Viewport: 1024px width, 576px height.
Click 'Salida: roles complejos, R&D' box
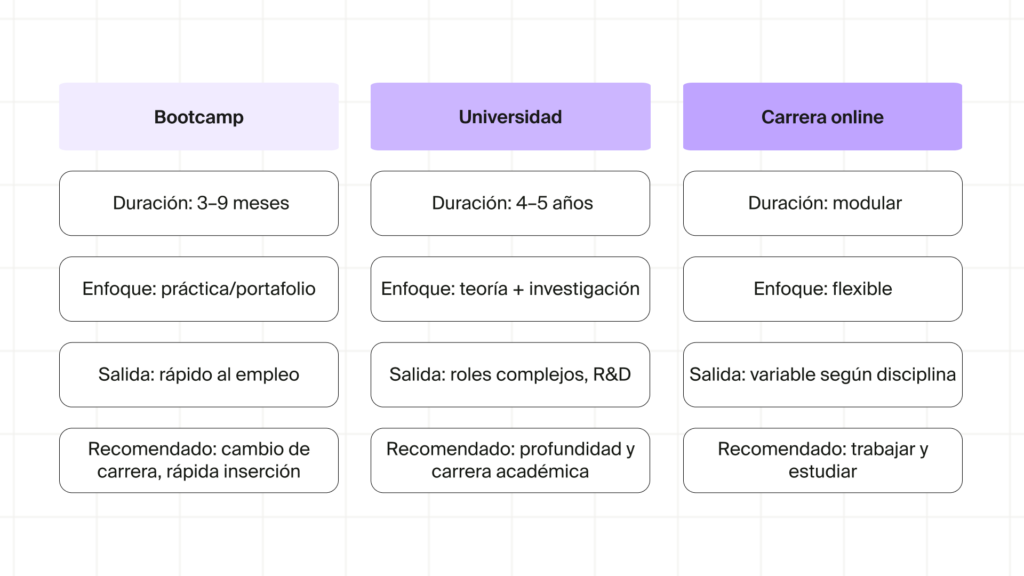click(510, 375)
